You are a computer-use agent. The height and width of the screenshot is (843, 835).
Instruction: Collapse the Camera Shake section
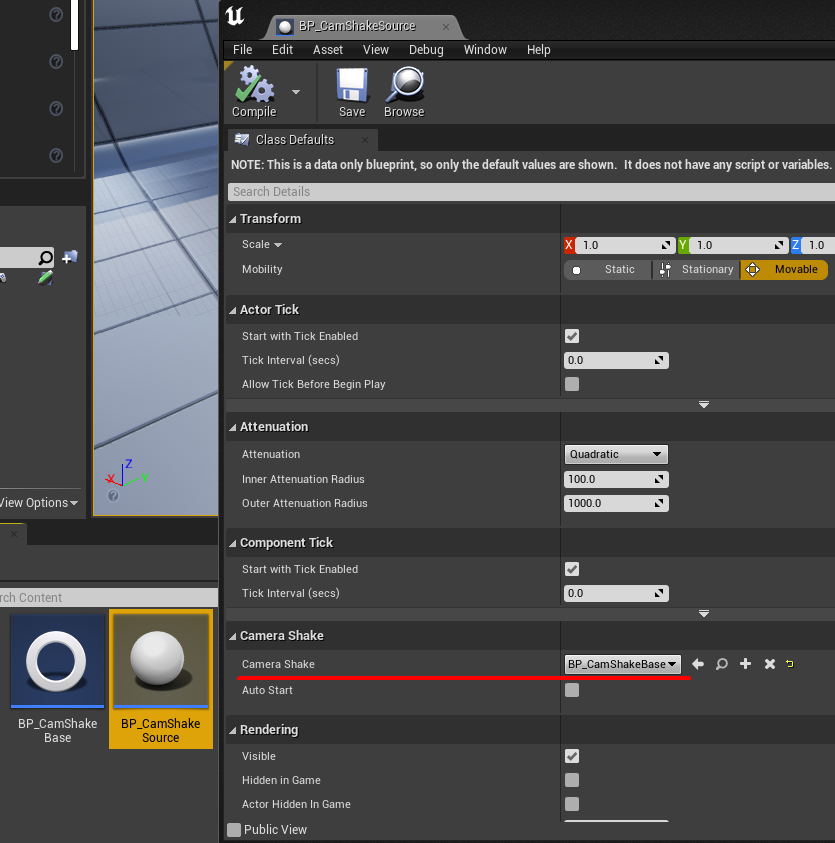pyautogui.click(x=233, y=636)
